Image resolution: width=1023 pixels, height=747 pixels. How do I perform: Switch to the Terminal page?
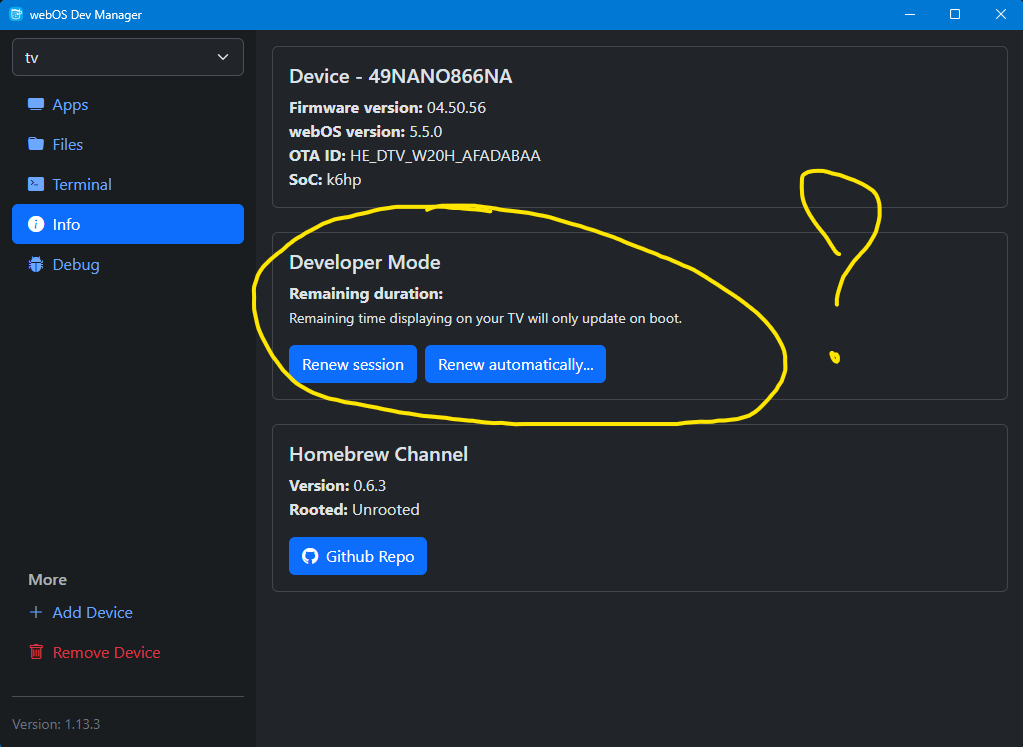(82, 184)
